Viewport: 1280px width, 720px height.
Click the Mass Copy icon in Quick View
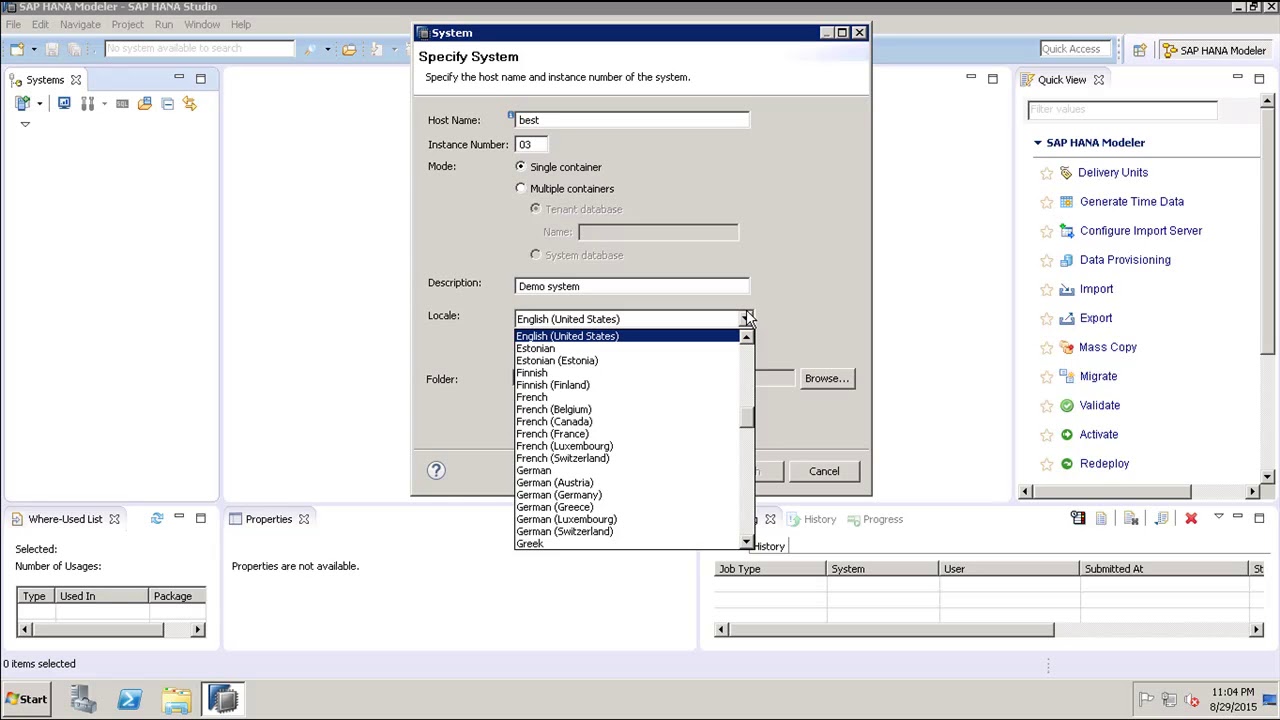1066,347
